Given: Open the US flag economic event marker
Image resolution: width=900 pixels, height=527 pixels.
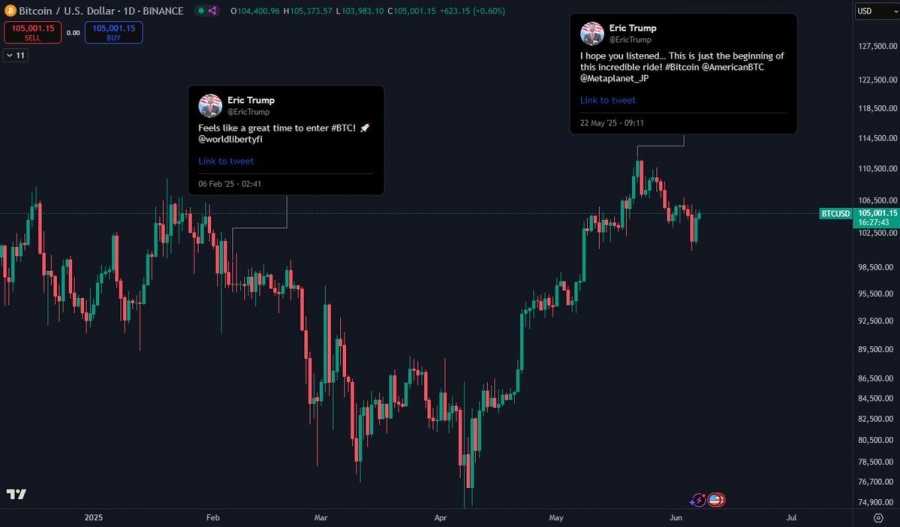Looking at the screenshot, I should coord(715,500).
